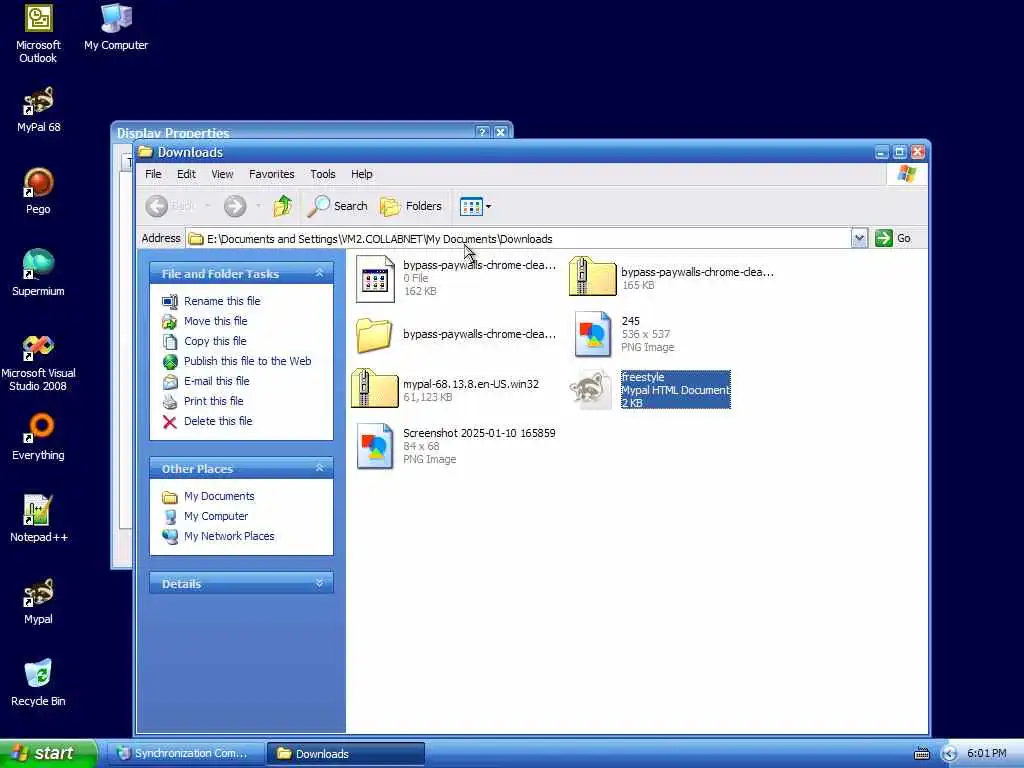This screenshot has height=768, width=1024.
Task: Open the Tools menu
Action: tap(323, 174)
